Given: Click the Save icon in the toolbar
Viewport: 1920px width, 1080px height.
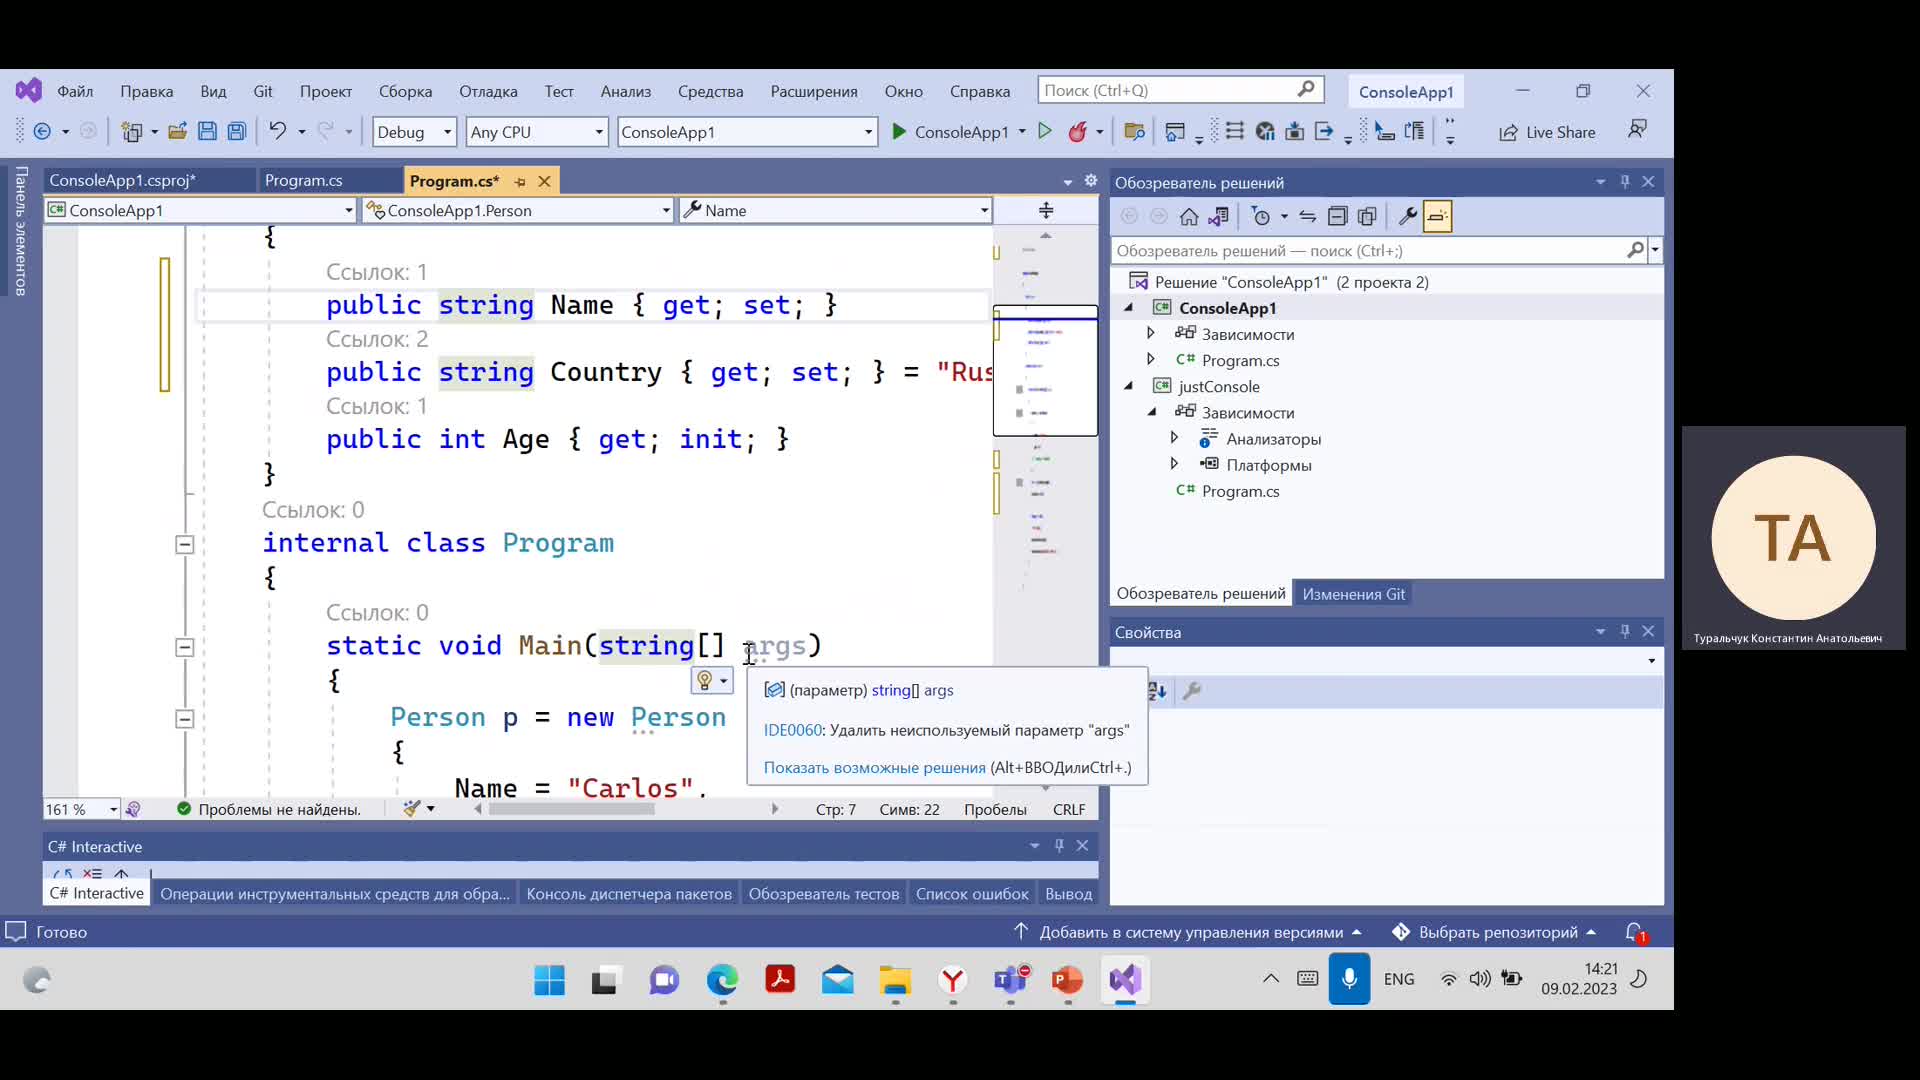Looking at the screenshot, I should [x=207, y=131].
